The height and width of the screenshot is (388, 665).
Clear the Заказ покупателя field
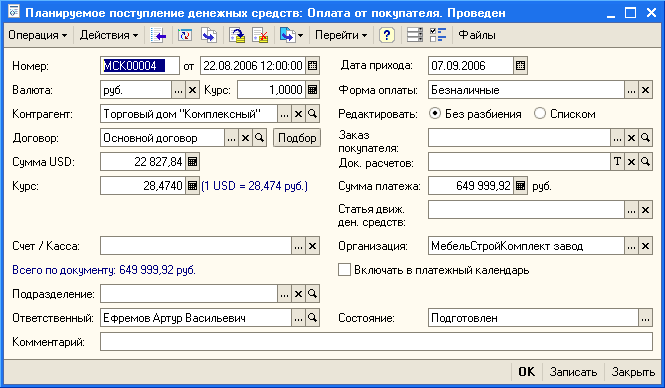(631, 138)
